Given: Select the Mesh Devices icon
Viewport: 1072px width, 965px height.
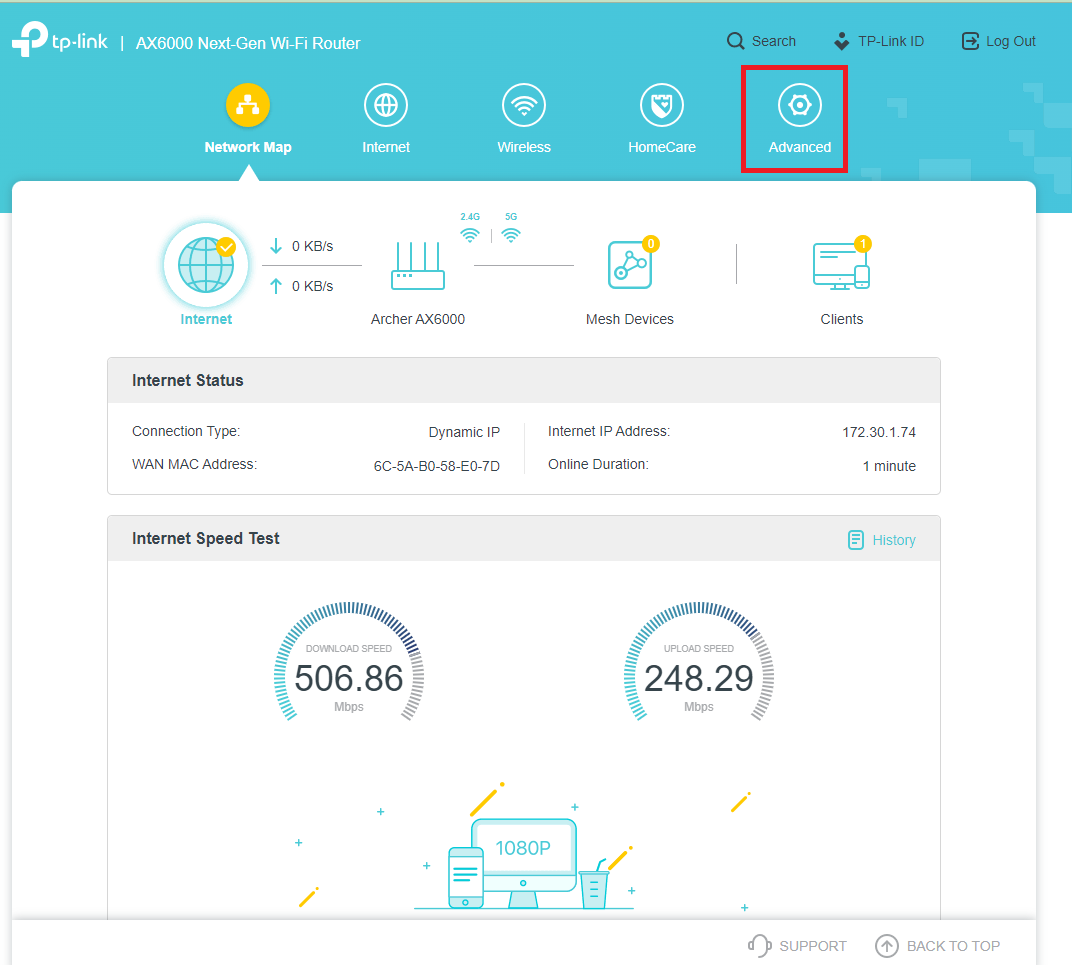Looking at the screenshot, I should point(630,265).
